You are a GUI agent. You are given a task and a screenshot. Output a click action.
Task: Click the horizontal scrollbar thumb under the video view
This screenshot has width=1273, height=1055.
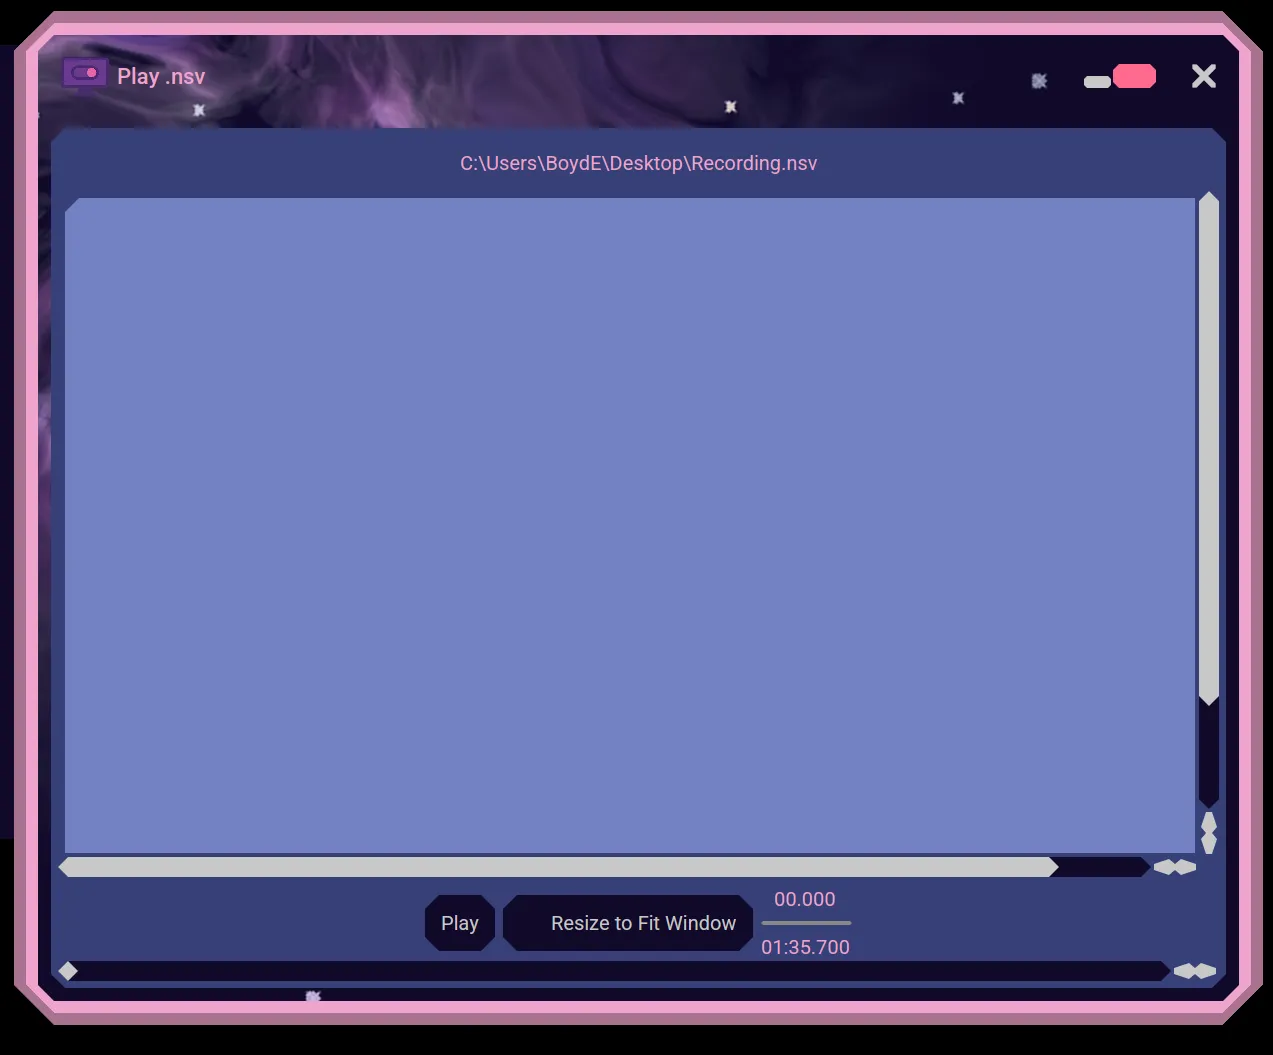click(x=559, y=867)
